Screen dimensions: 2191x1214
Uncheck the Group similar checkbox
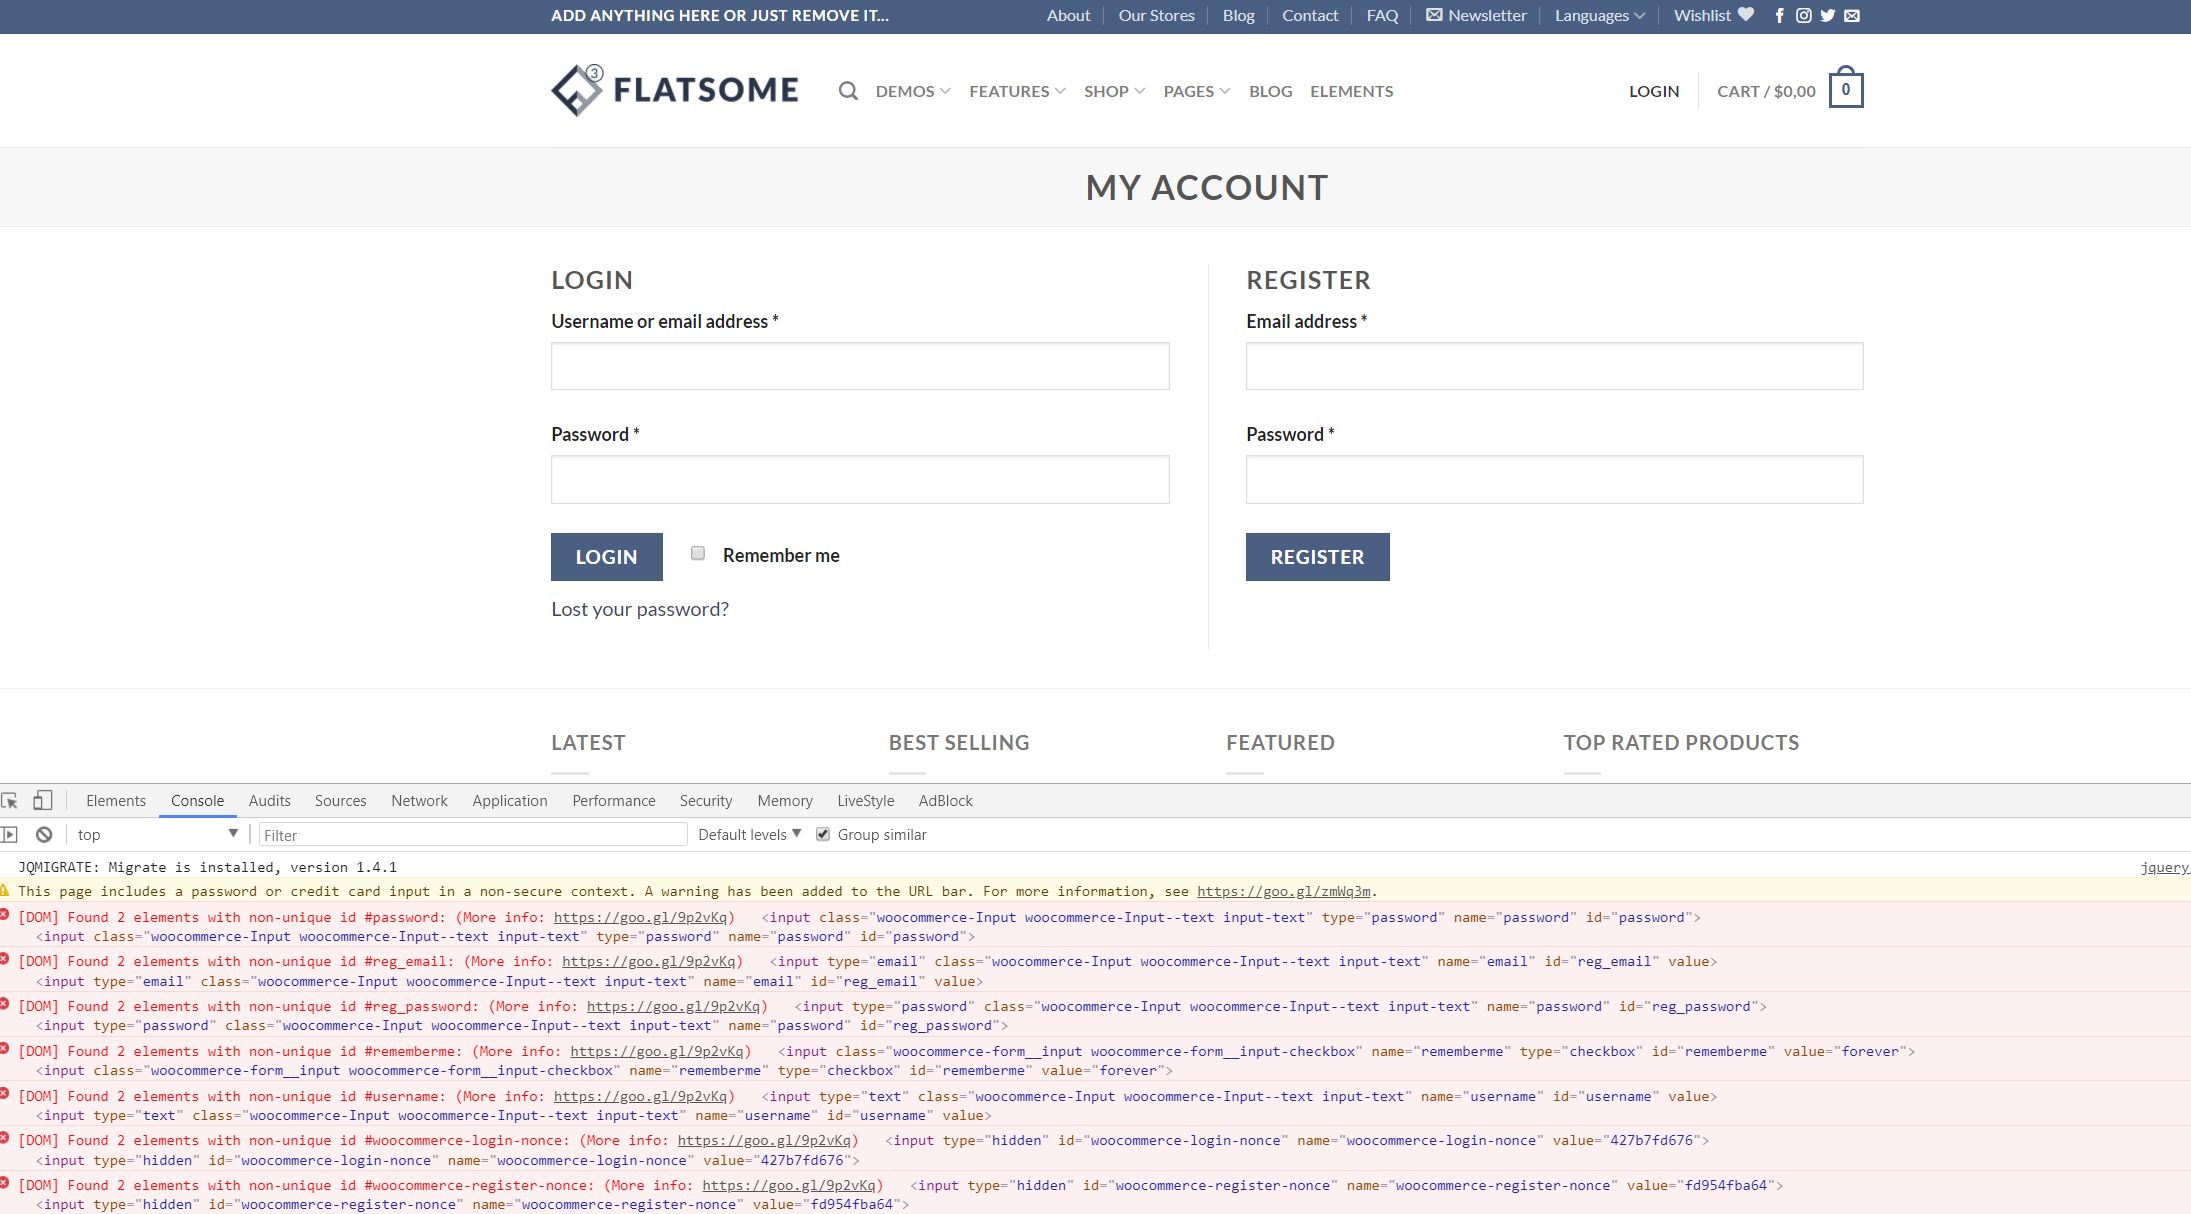(x=823, y=835)
